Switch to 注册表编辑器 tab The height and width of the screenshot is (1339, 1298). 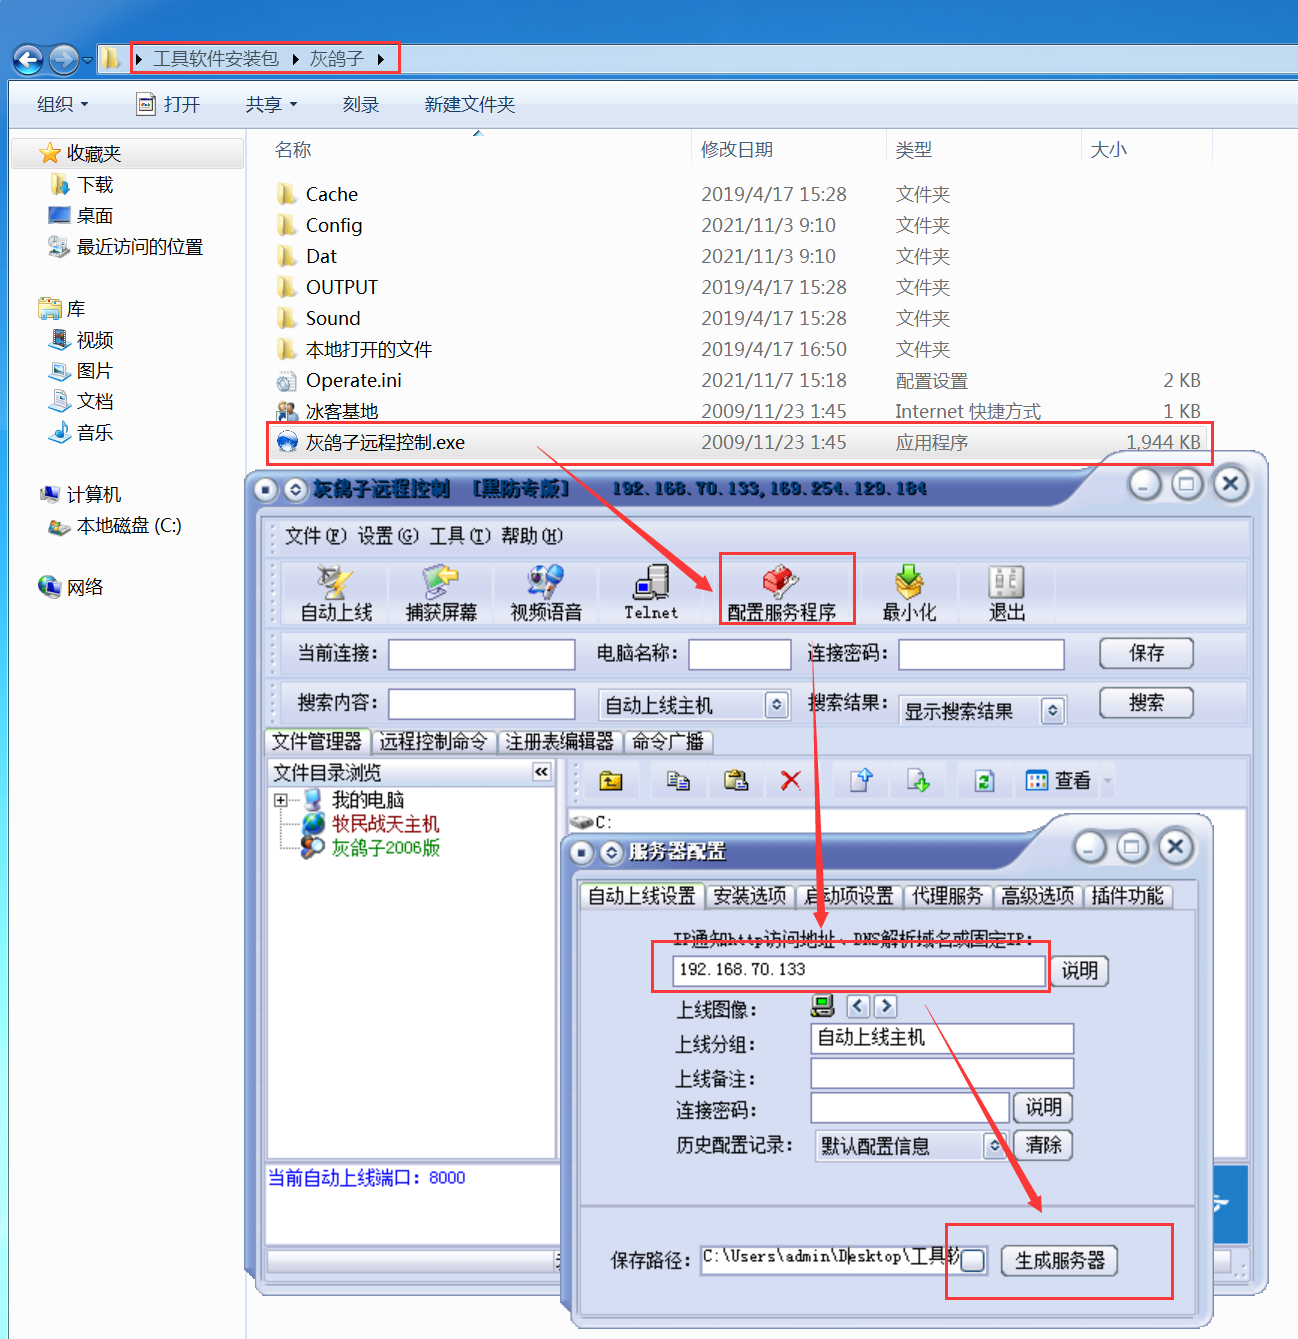(x=559, y=742)
